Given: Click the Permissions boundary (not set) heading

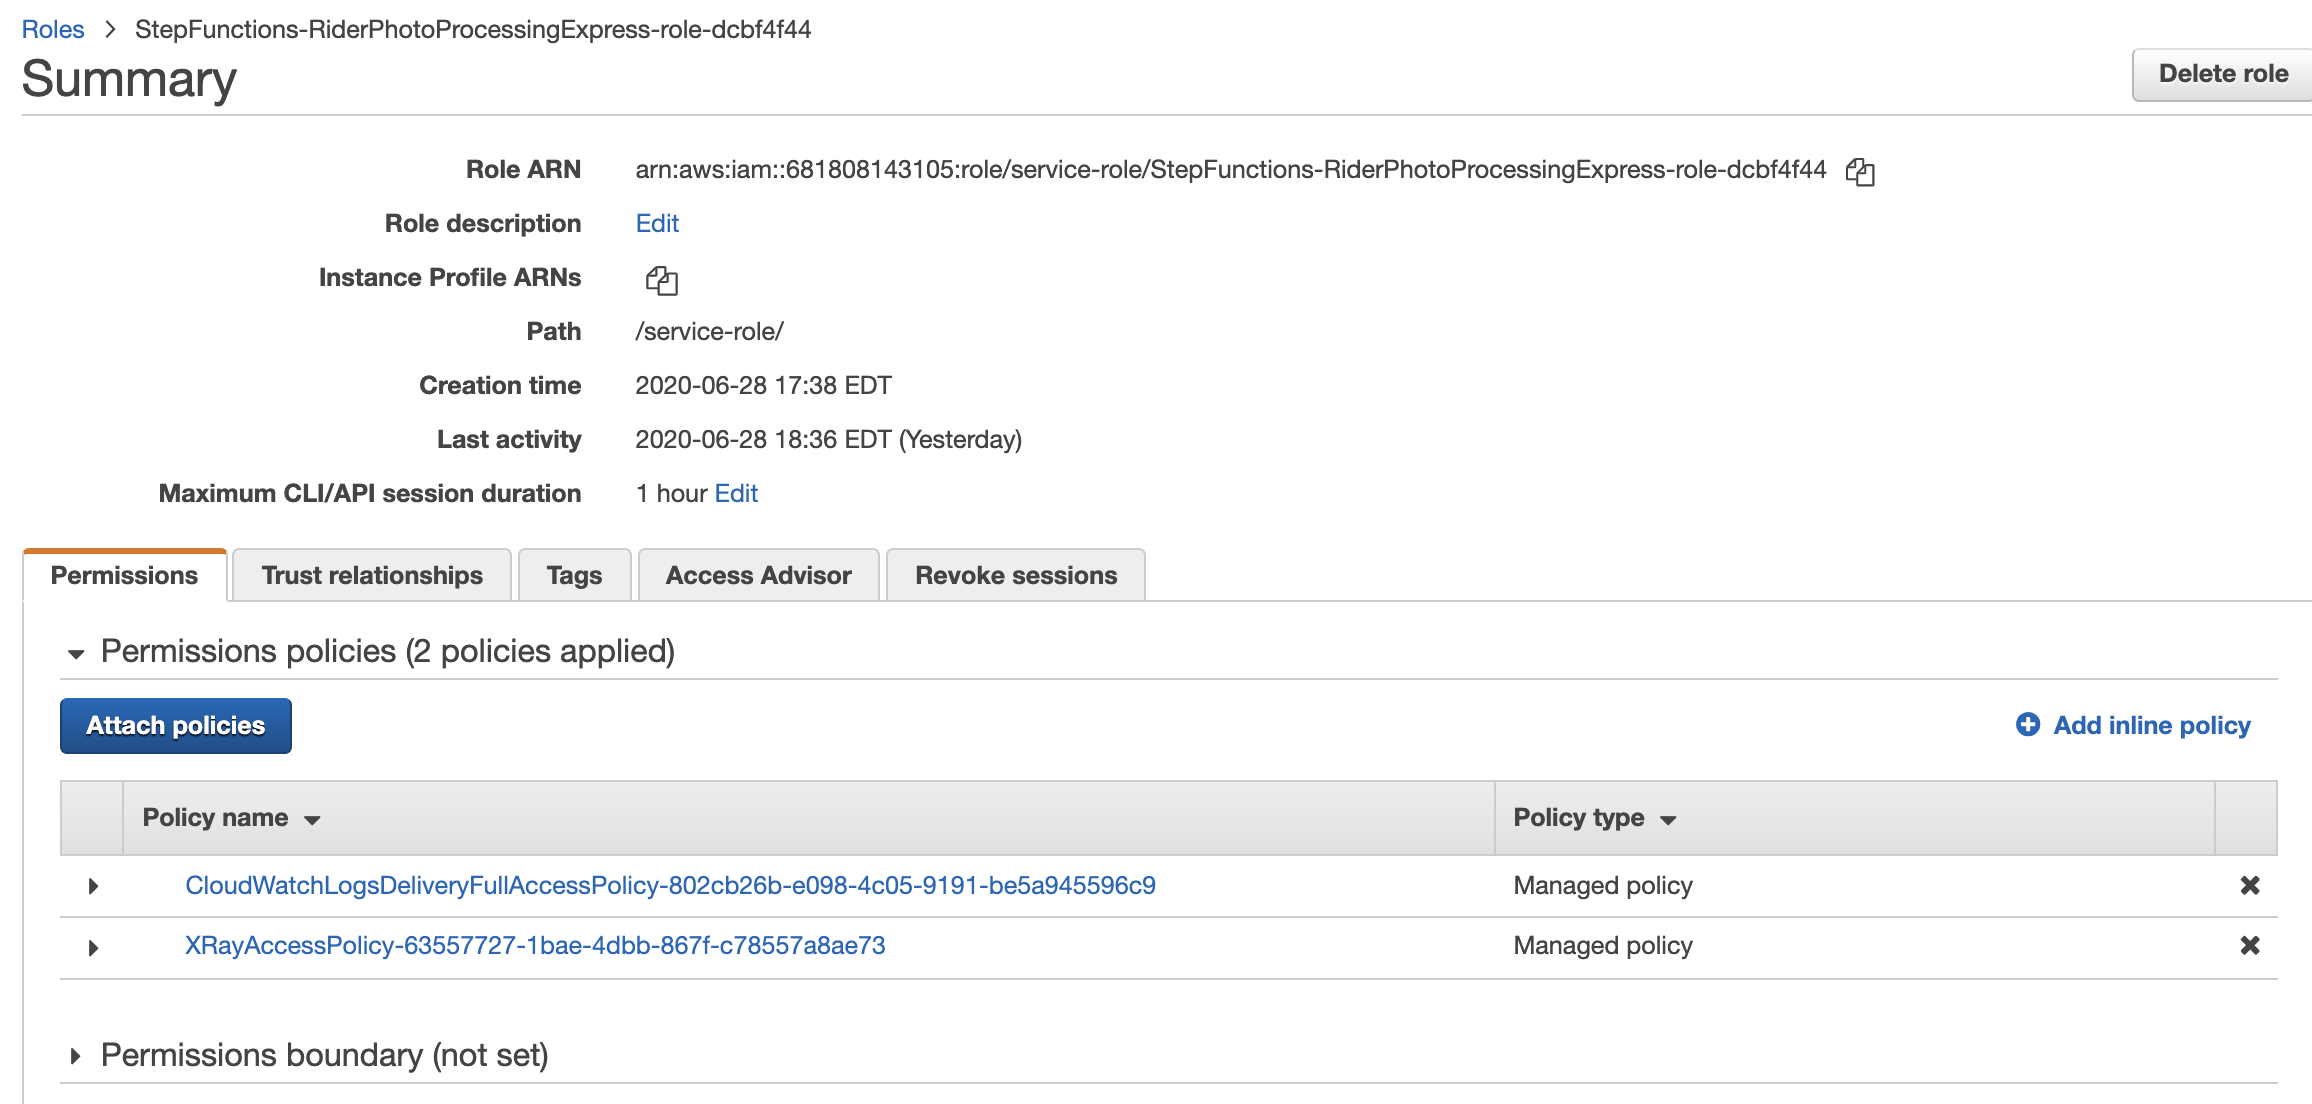Looking at the screenshot, I should click(x=325, y=1055).
